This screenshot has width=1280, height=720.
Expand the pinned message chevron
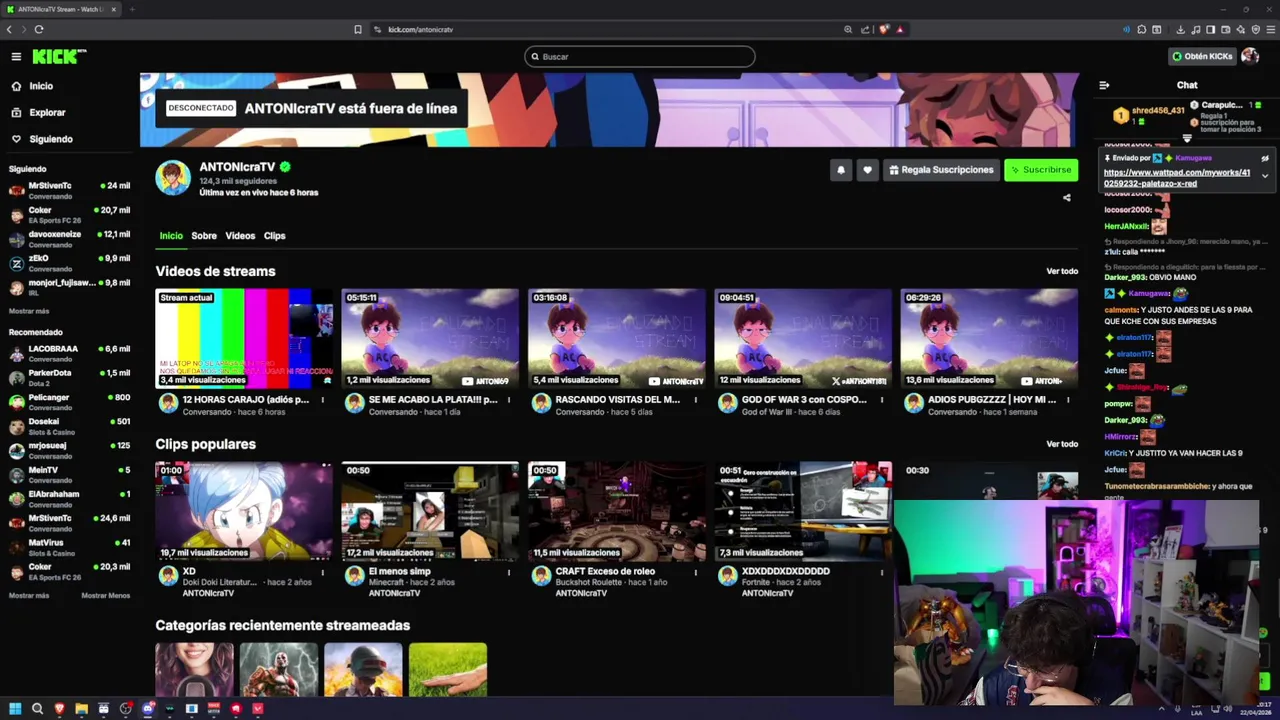click(1264, 177)
